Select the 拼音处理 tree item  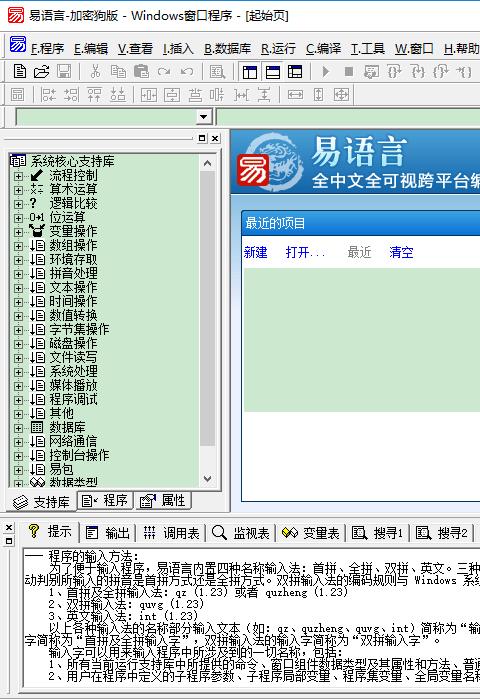tap(73, 273)
